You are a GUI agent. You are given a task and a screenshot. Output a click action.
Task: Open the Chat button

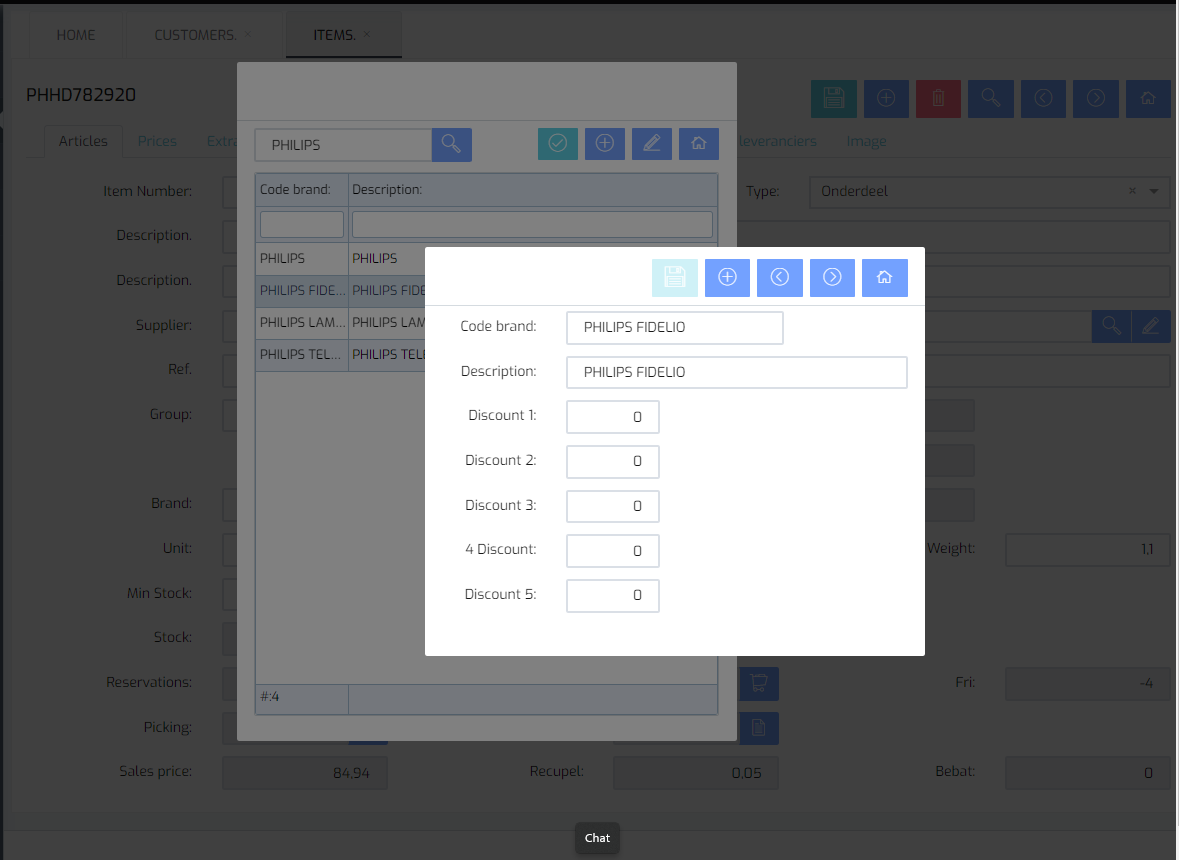[598, 838]
